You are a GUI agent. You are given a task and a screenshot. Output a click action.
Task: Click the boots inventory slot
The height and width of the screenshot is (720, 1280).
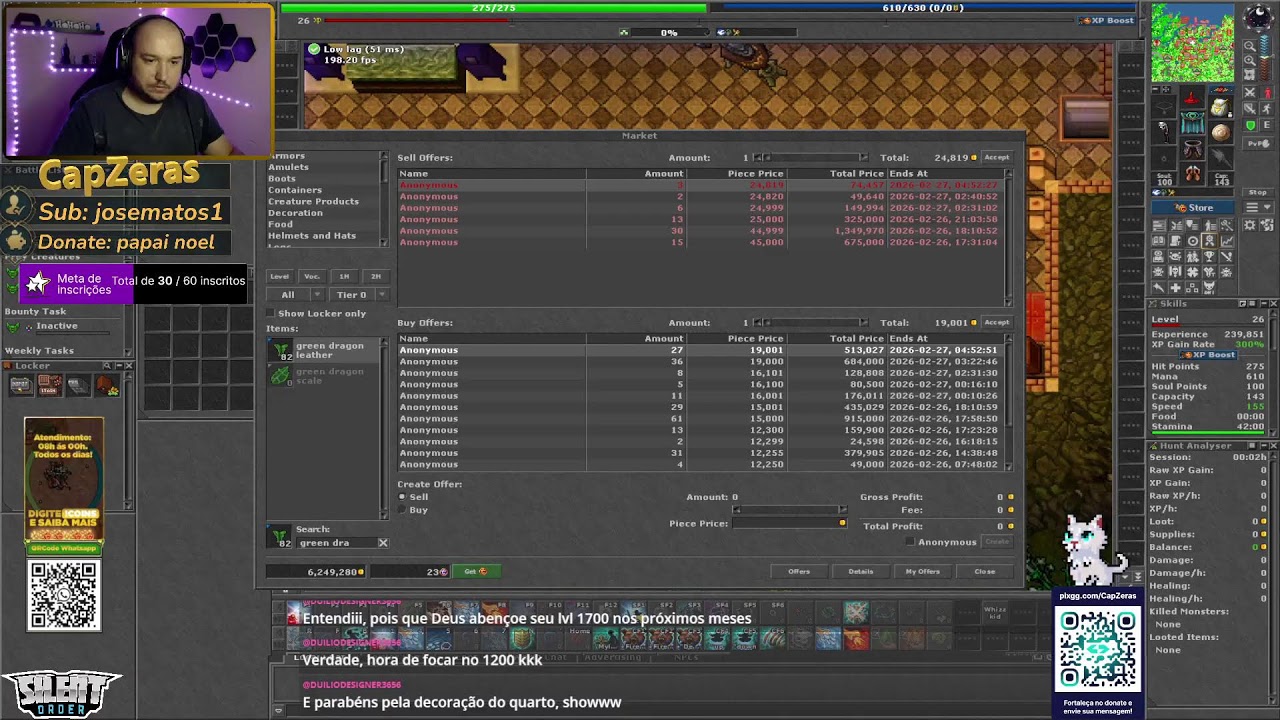click(1192, 174)
